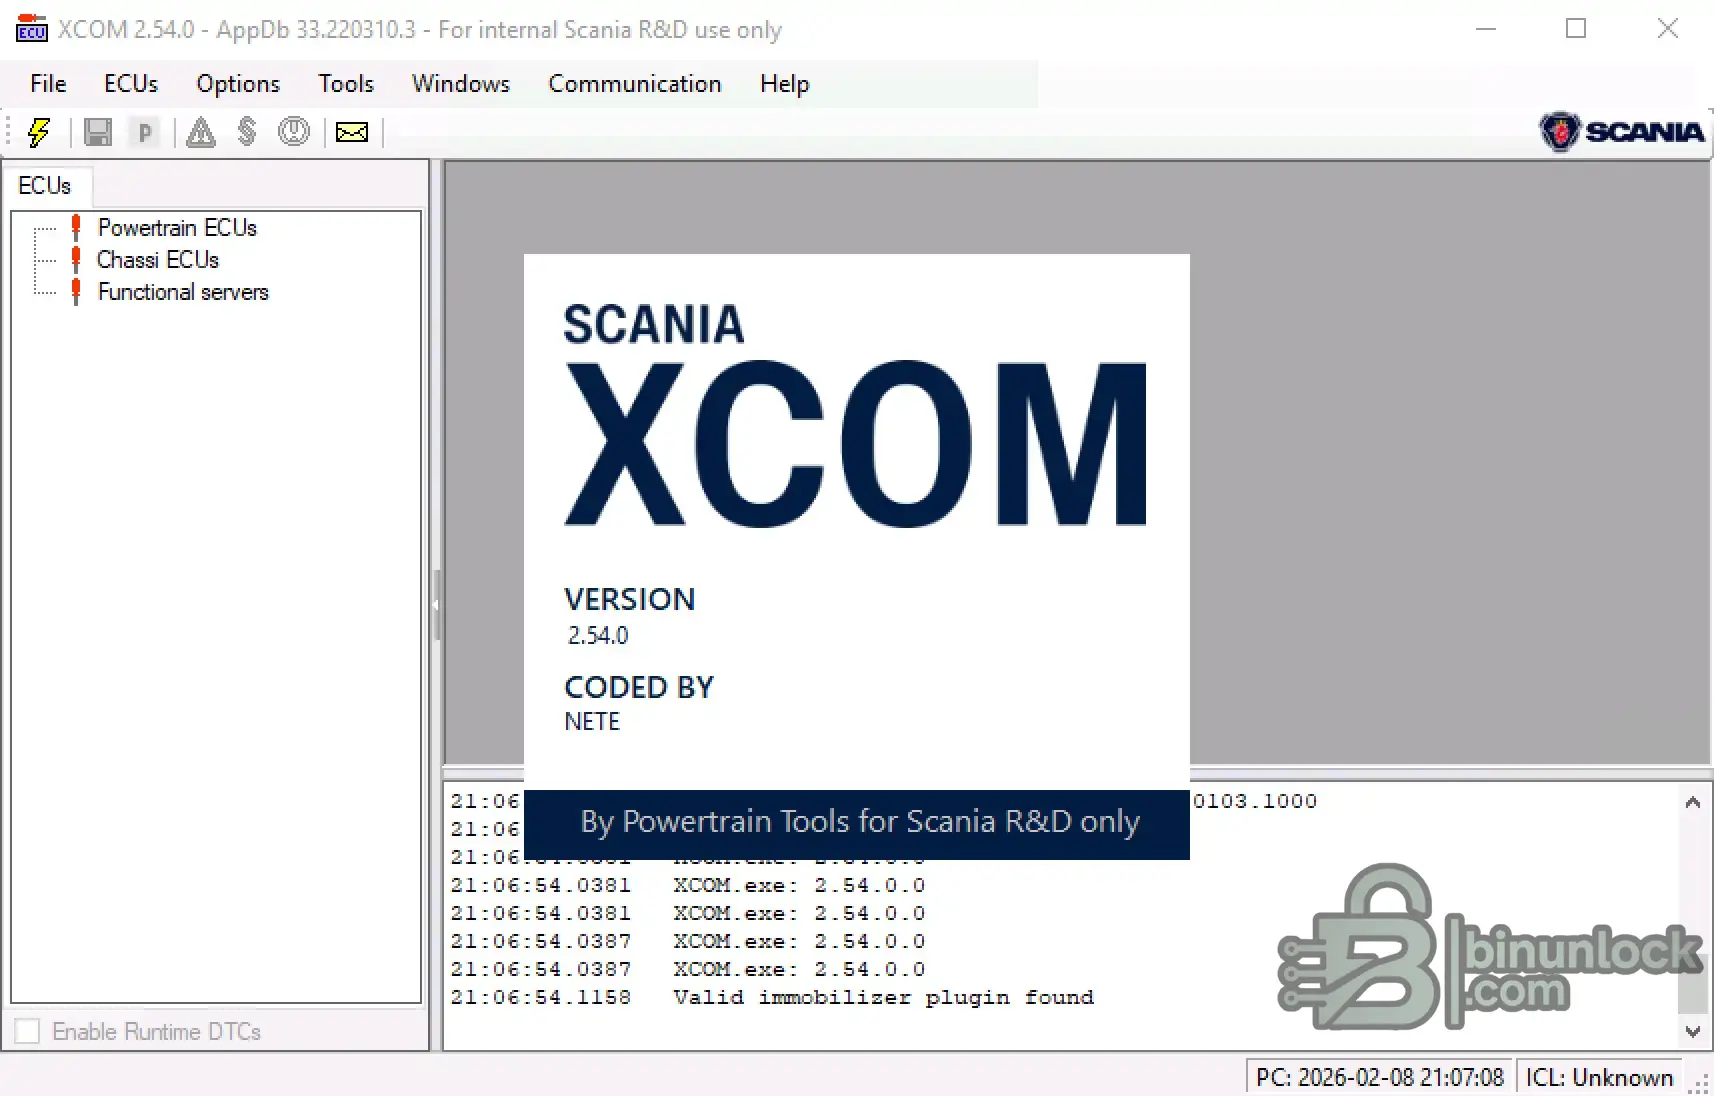Open the Help menu

(x=784, y=84)
